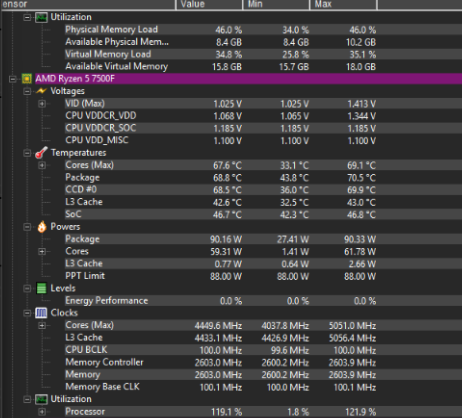Image resolution: width=462 pixels, height=418 pixels.
Task: Click the 5051.0 MHz max core clock
Action: click(x=353, y=326)
